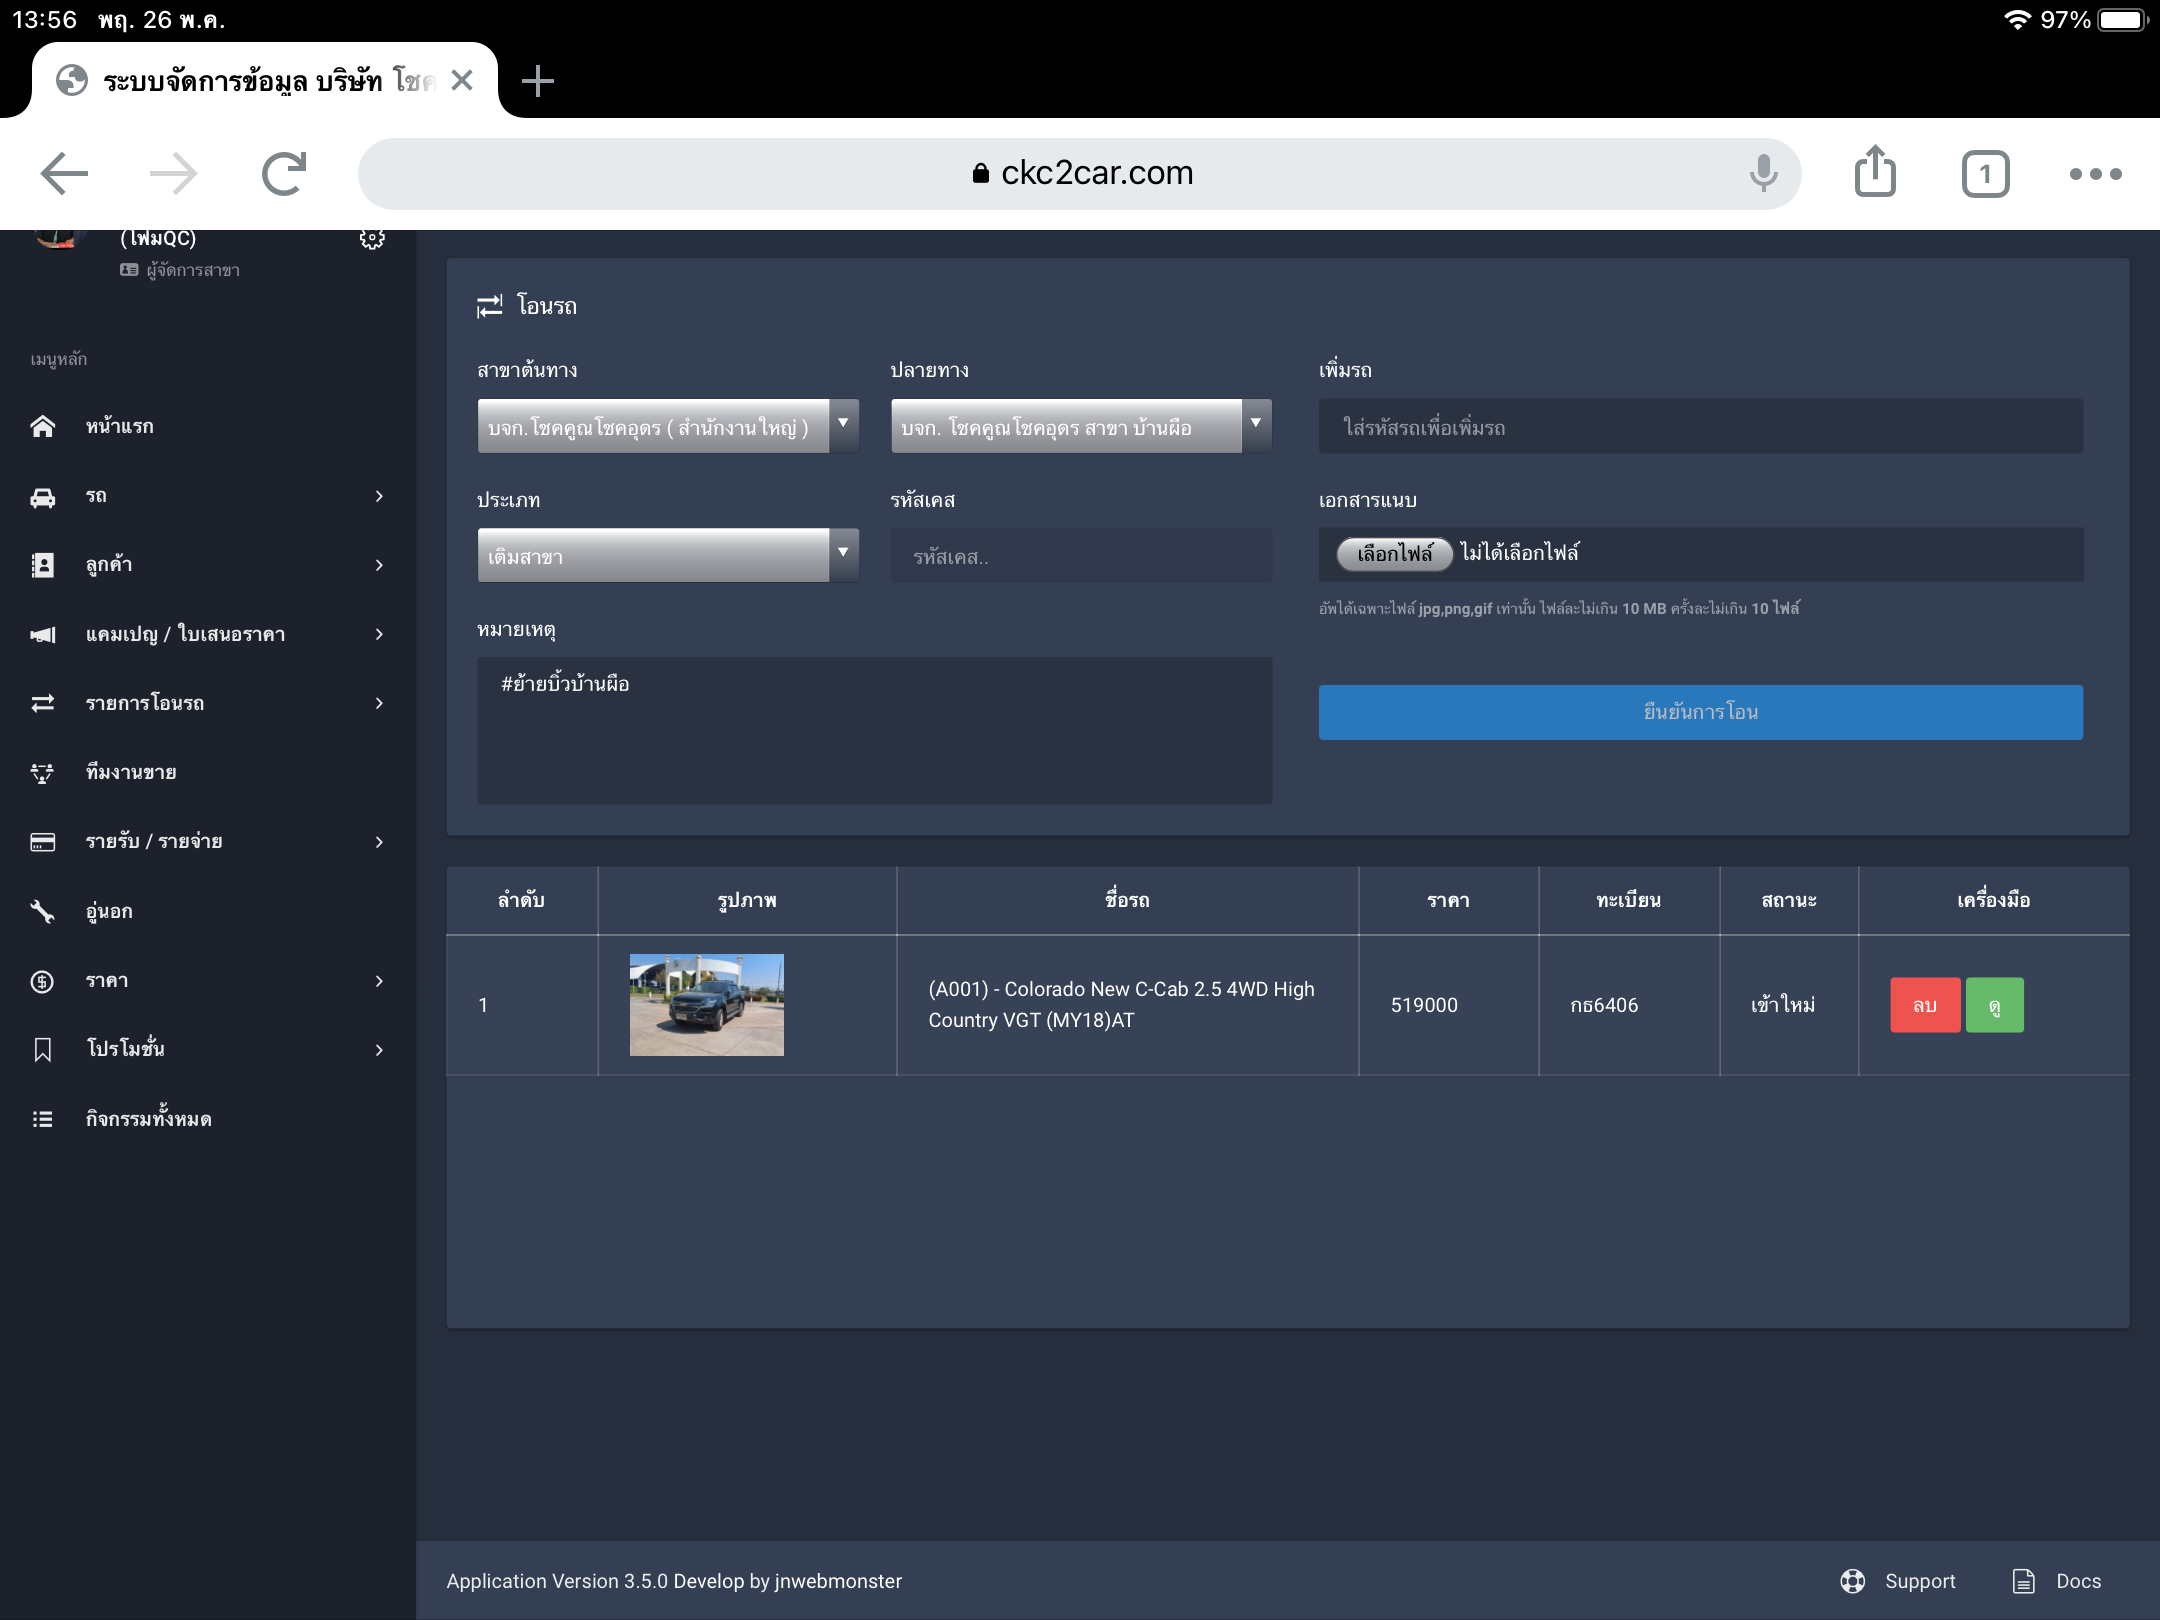Click the Colorado car thumbnail image

(706, 1005)
